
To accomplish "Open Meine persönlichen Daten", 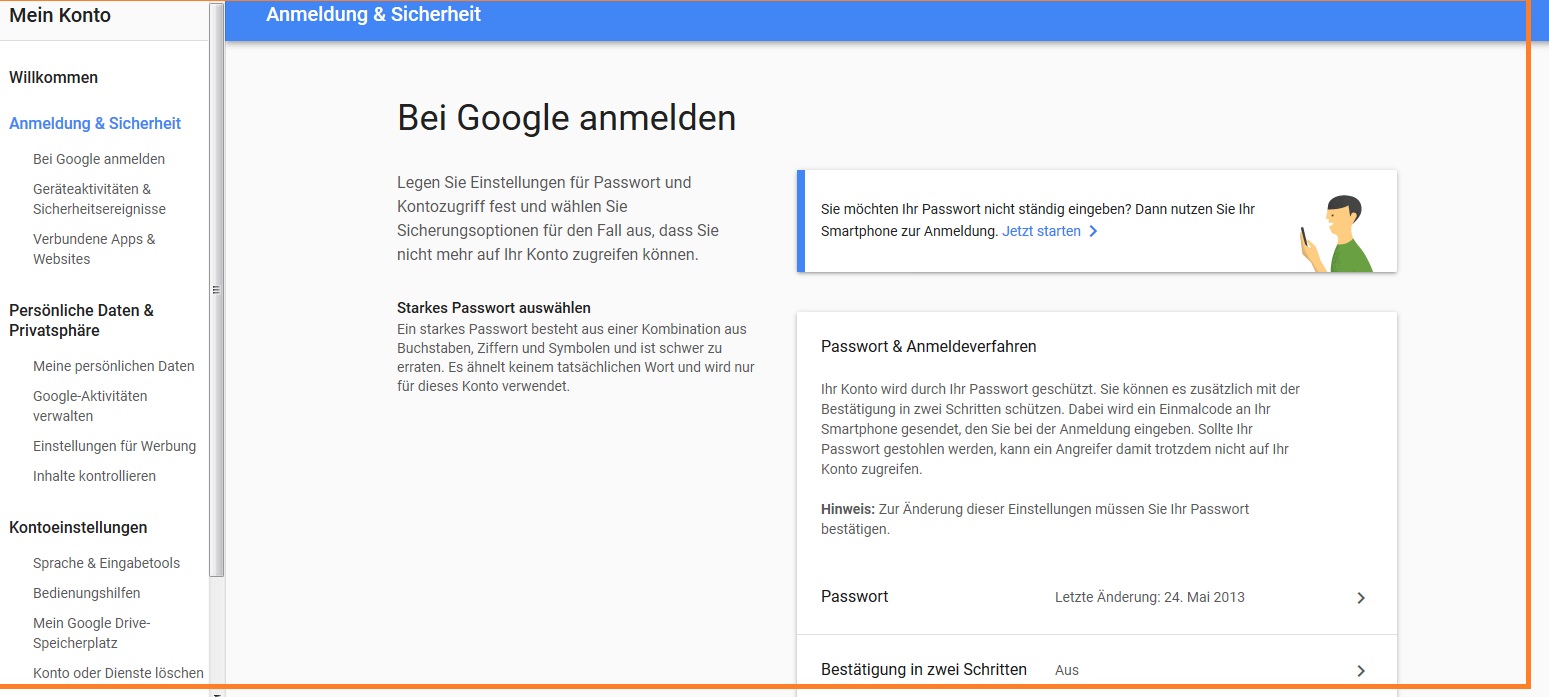I will [x=114, y=366].
